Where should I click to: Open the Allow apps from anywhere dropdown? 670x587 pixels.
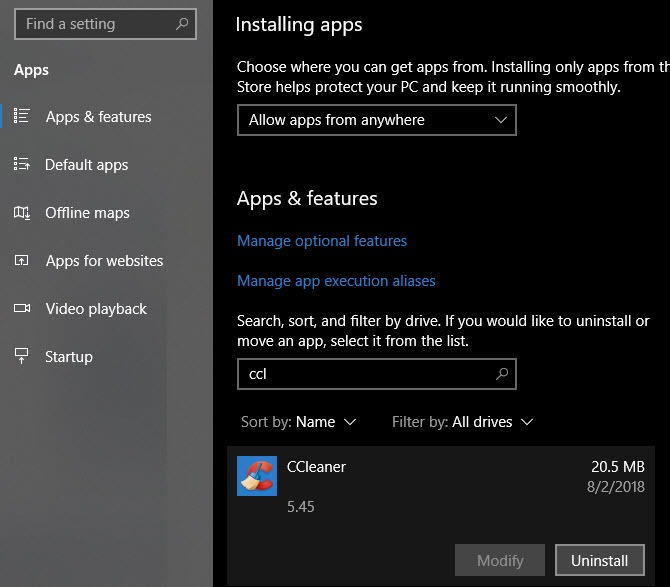[376, 120]
